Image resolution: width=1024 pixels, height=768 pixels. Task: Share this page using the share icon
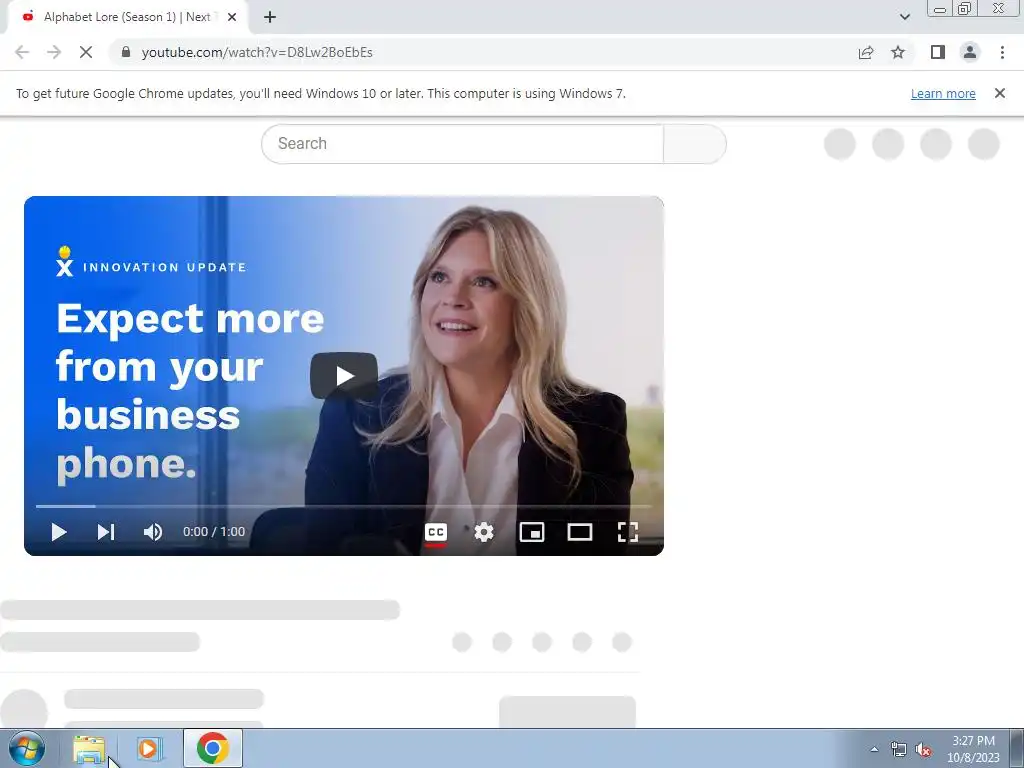click(x=866, y=52)
